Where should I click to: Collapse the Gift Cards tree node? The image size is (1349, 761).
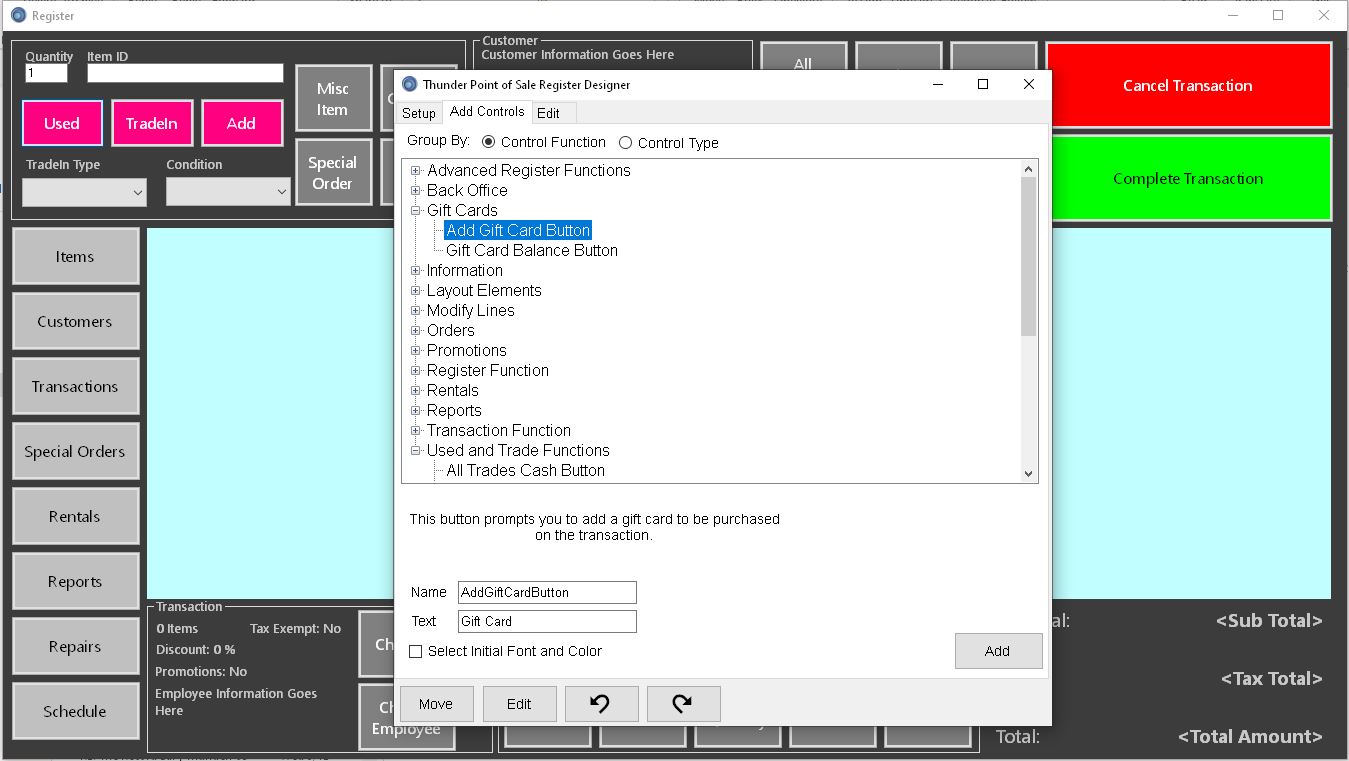click(416, 211)
